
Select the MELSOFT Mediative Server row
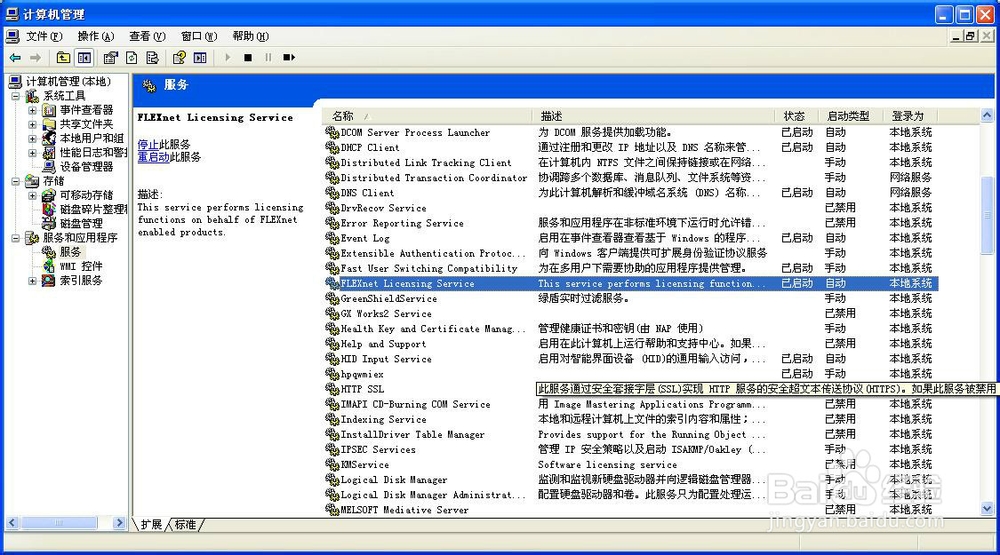pos(631,510)
